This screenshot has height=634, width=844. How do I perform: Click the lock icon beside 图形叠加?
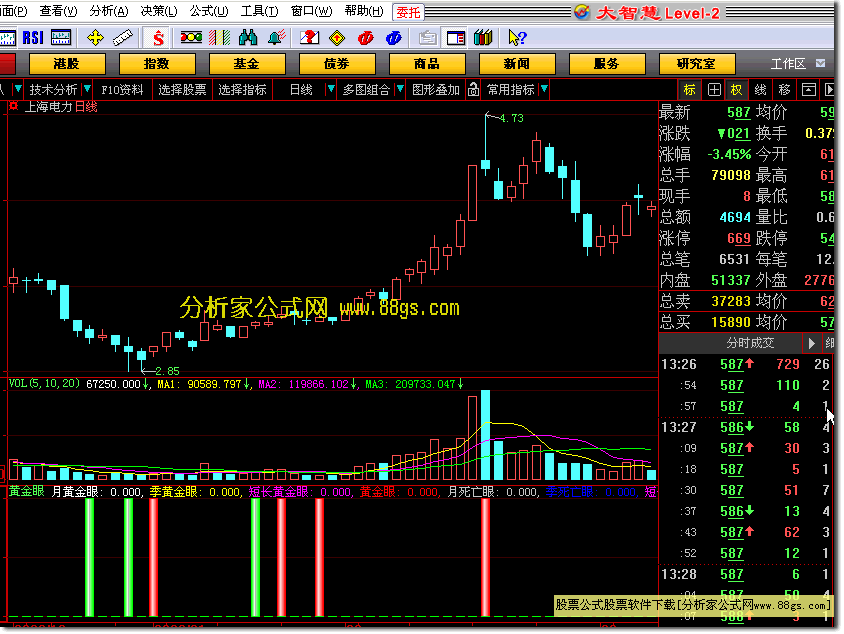click(473, 89)
